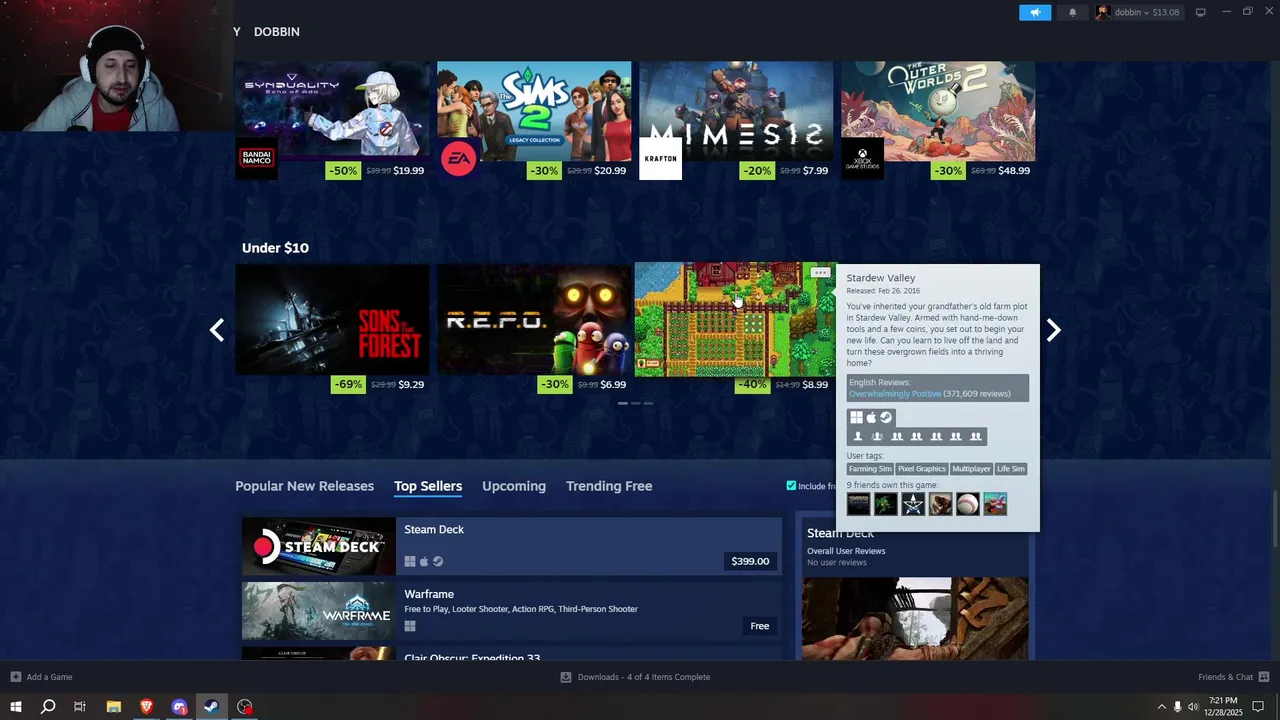Click the Windows platform icon in Stardew popup
Image resolution: width=1280 pixels, height=720 pixels.
[x=856, y=418]
